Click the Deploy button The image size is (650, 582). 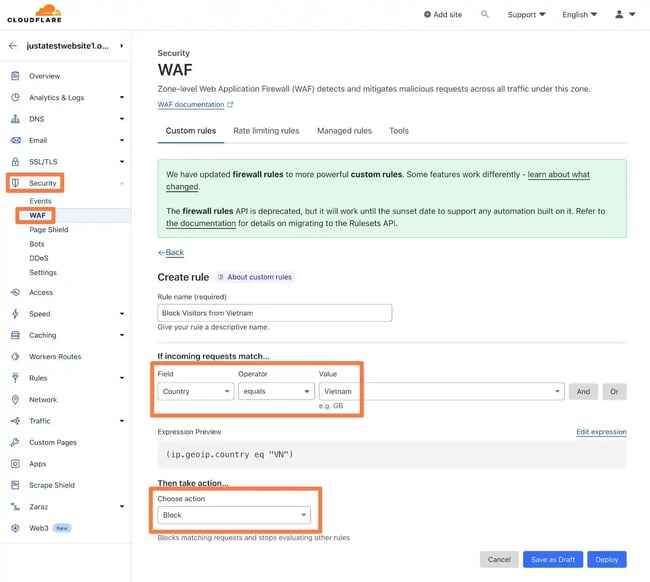[x=607, y=560]
